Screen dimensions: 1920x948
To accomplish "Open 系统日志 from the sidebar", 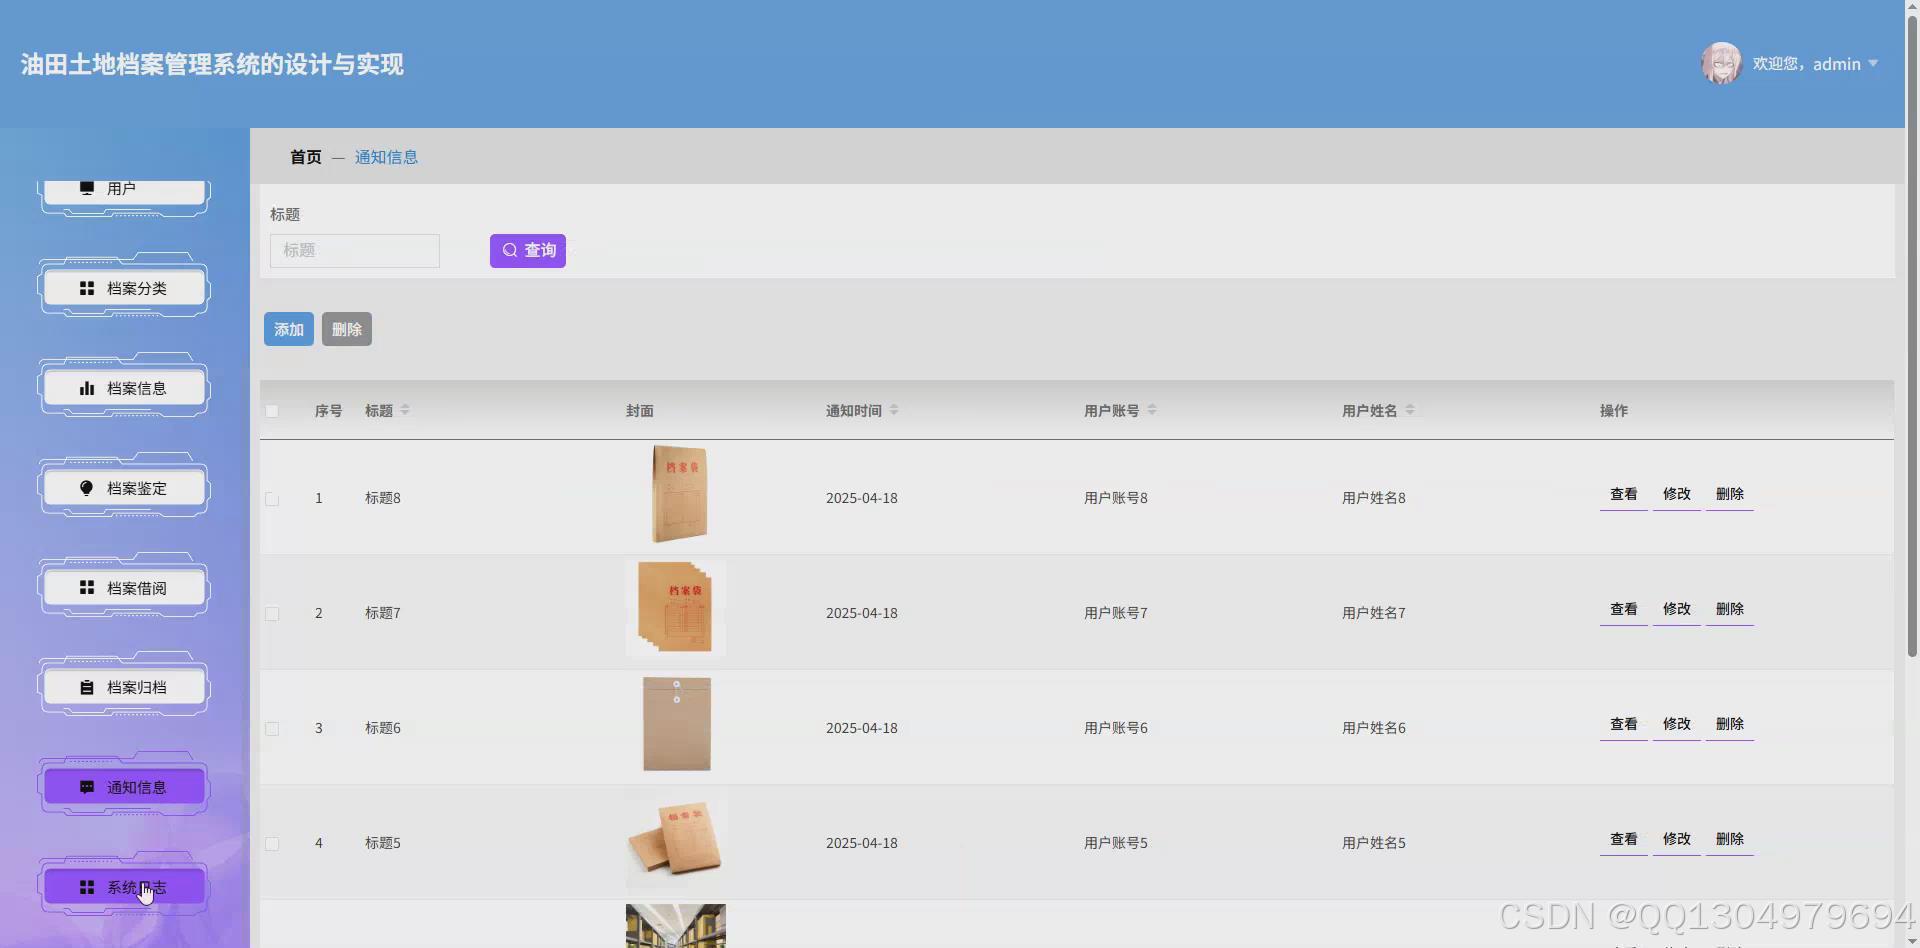I will (124, 887).
